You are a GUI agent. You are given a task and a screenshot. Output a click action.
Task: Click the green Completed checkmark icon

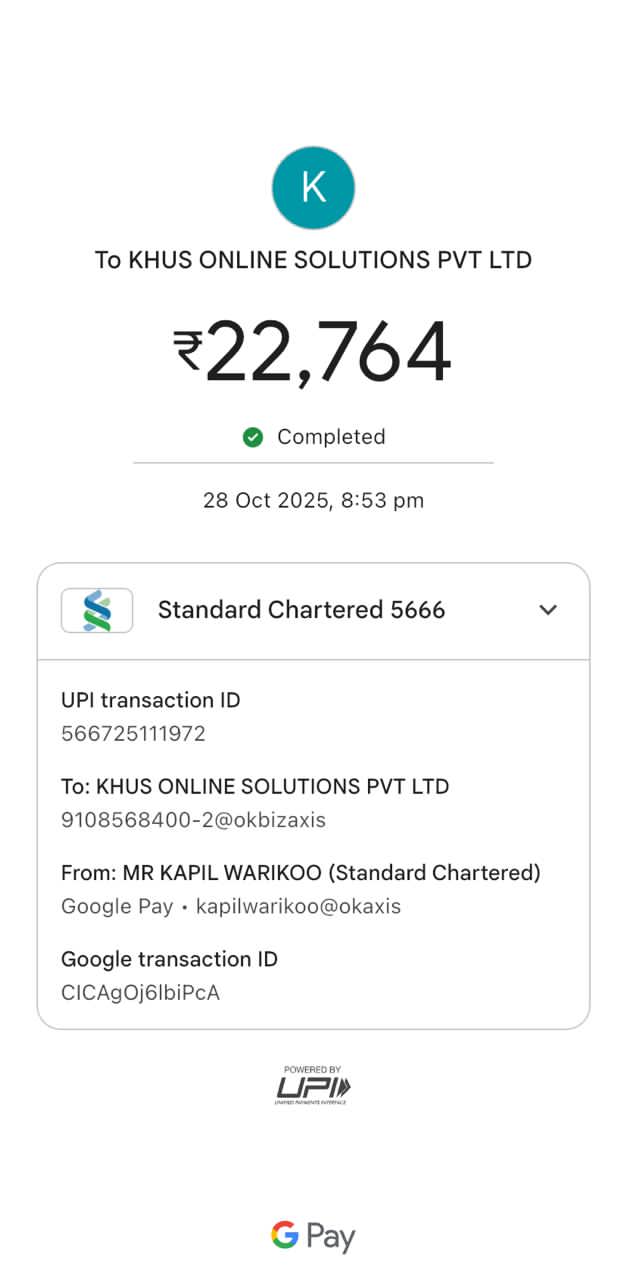253,437
